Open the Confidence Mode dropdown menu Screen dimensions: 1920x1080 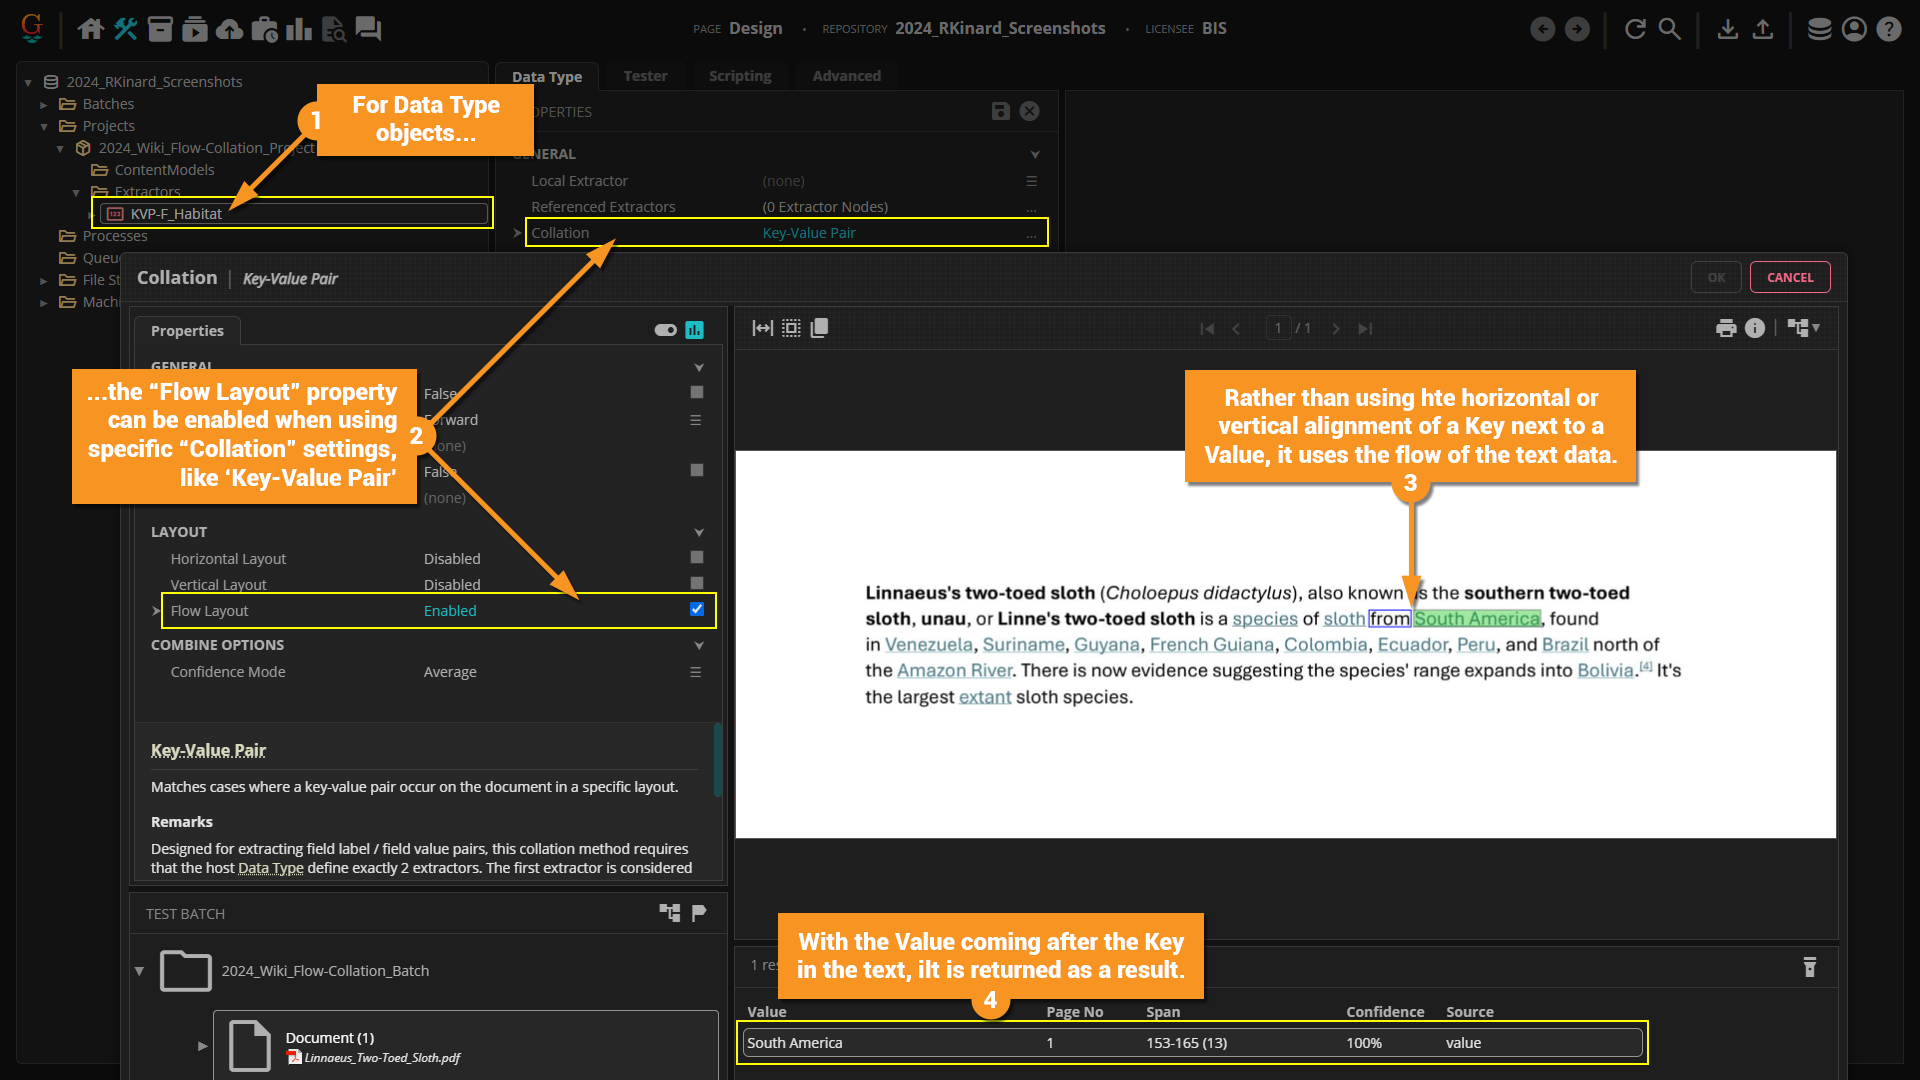(x=695, y=672)
